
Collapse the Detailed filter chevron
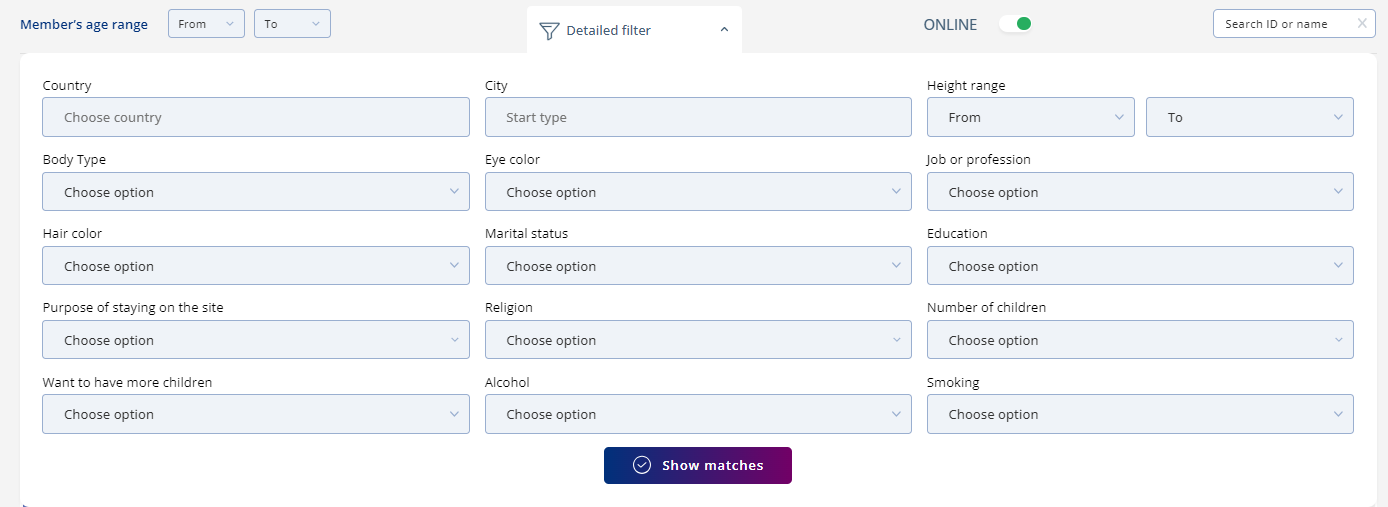[x=724, y=30]
